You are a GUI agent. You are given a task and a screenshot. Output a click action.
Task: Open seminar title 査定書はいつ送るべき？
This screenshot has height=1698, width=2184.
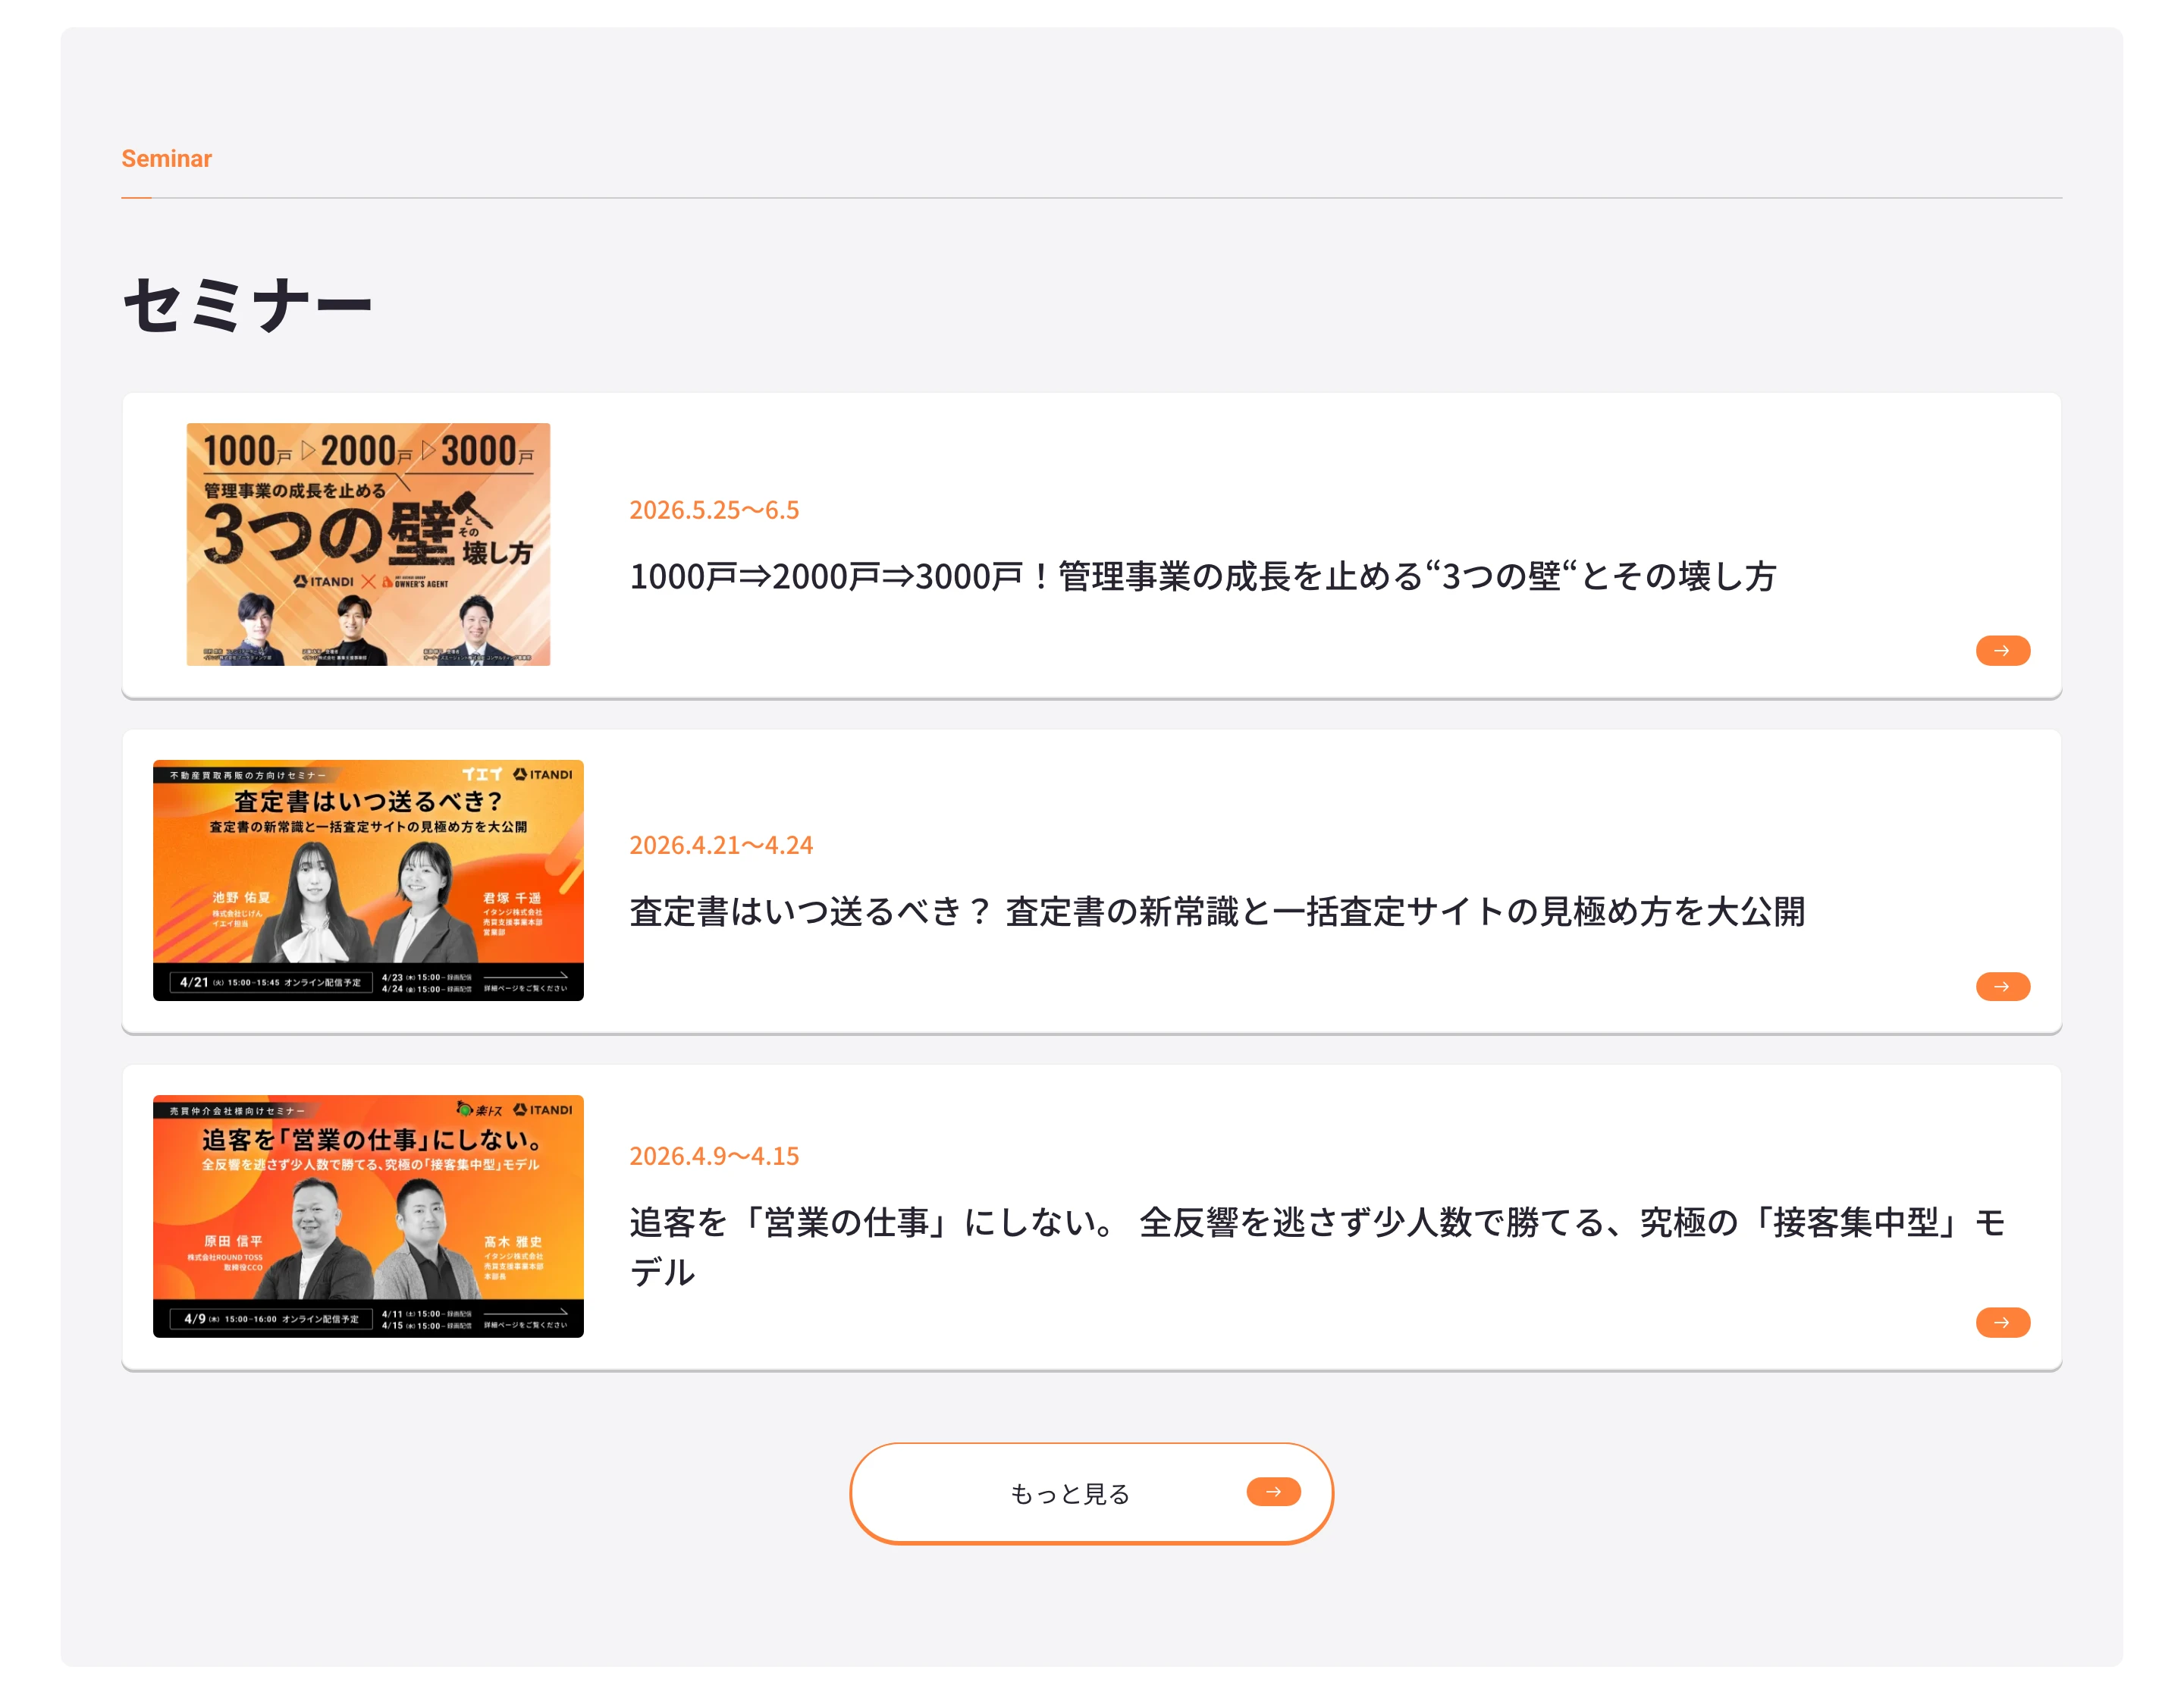coord(1216,911)
